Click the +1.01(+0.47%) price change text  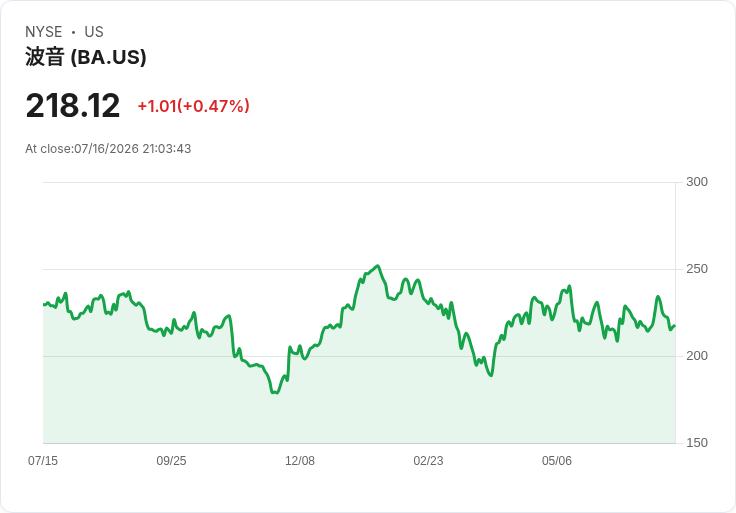pyautogui.click(x=193, y=106)
